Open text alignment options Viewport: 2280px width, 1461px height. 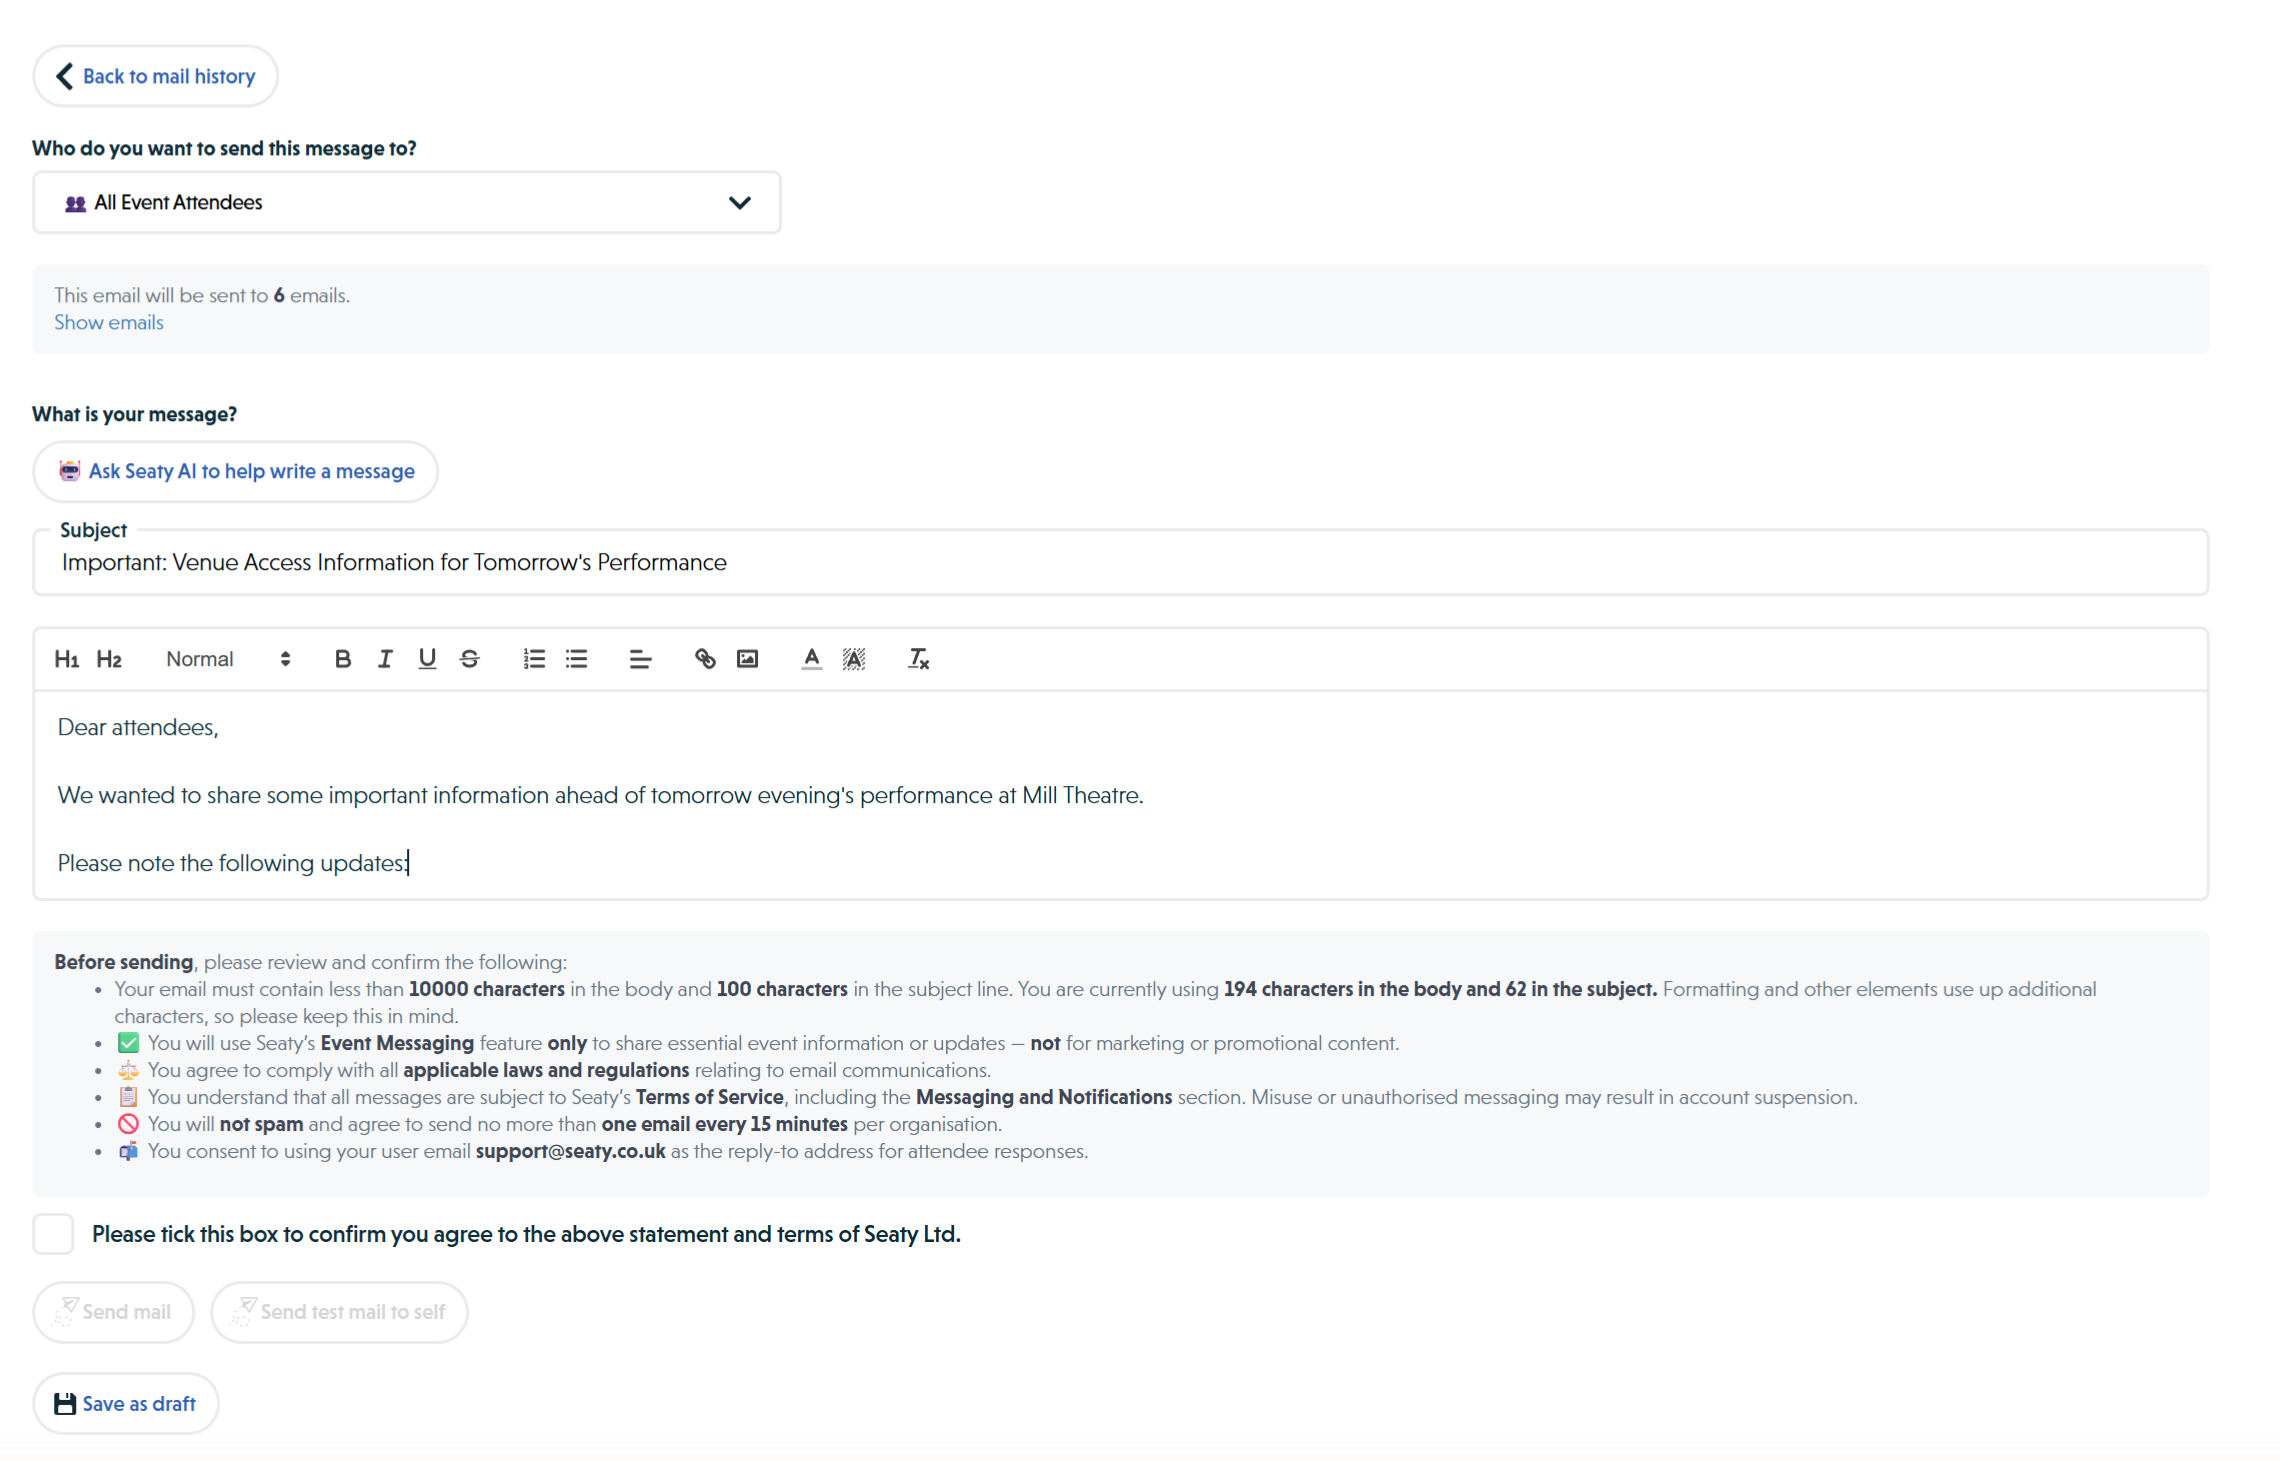pyautogui.click(x=640, y=658)
